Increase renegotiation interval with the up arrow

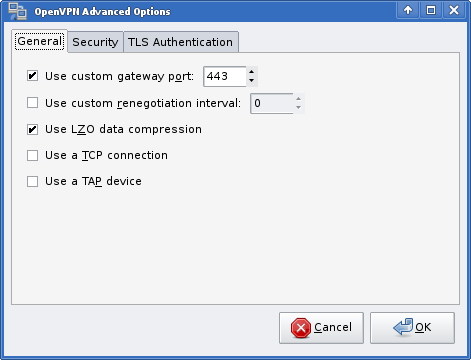pos(299,99)
